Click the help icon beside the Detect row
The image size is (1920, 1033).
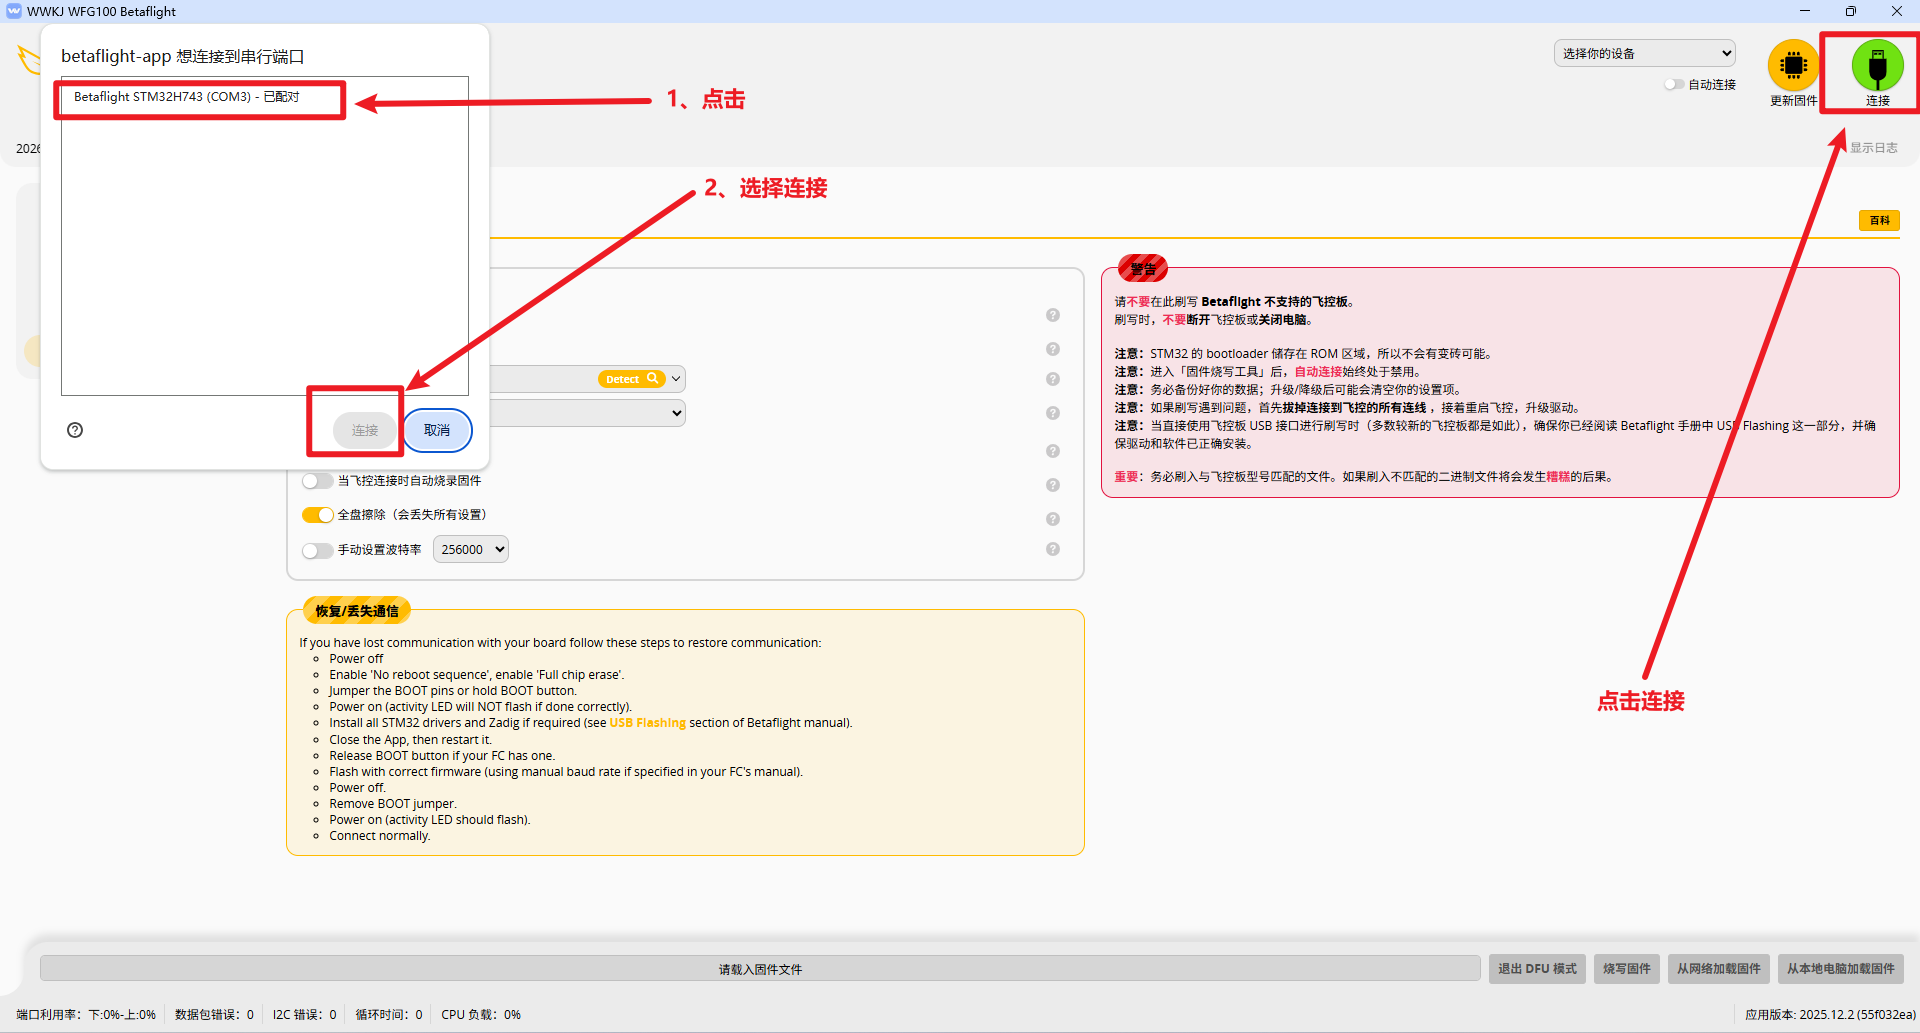coord(1053,379)
